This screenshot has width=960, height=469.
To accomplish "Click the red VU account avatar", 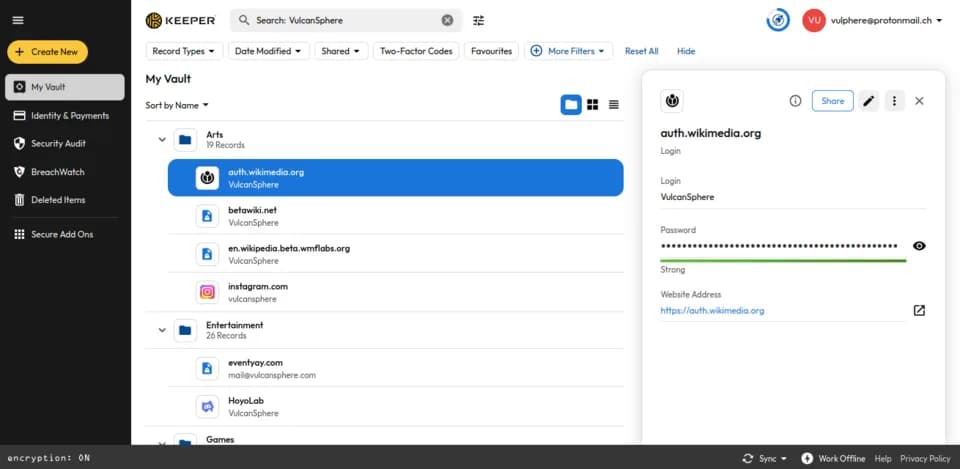I will tap(814, 20).
